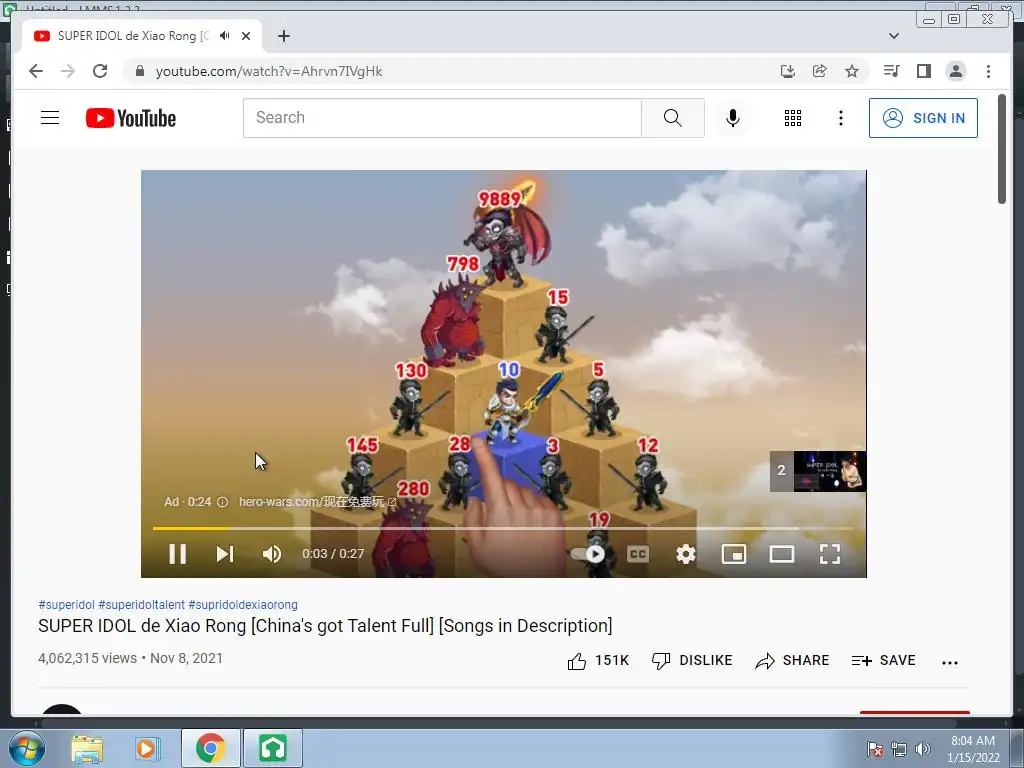Viewport: 1024px width, 768px height.
Task: Switch to miniplayer mode
Action: tap(734, 554)
